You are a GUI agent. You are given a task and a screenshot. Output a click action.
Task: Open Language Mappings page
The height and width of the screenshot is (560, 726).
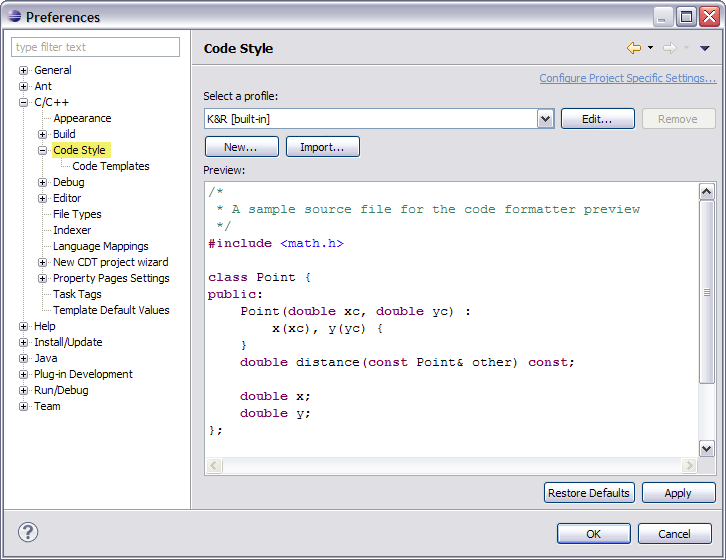pyautogui.click(x=100, y=246)
